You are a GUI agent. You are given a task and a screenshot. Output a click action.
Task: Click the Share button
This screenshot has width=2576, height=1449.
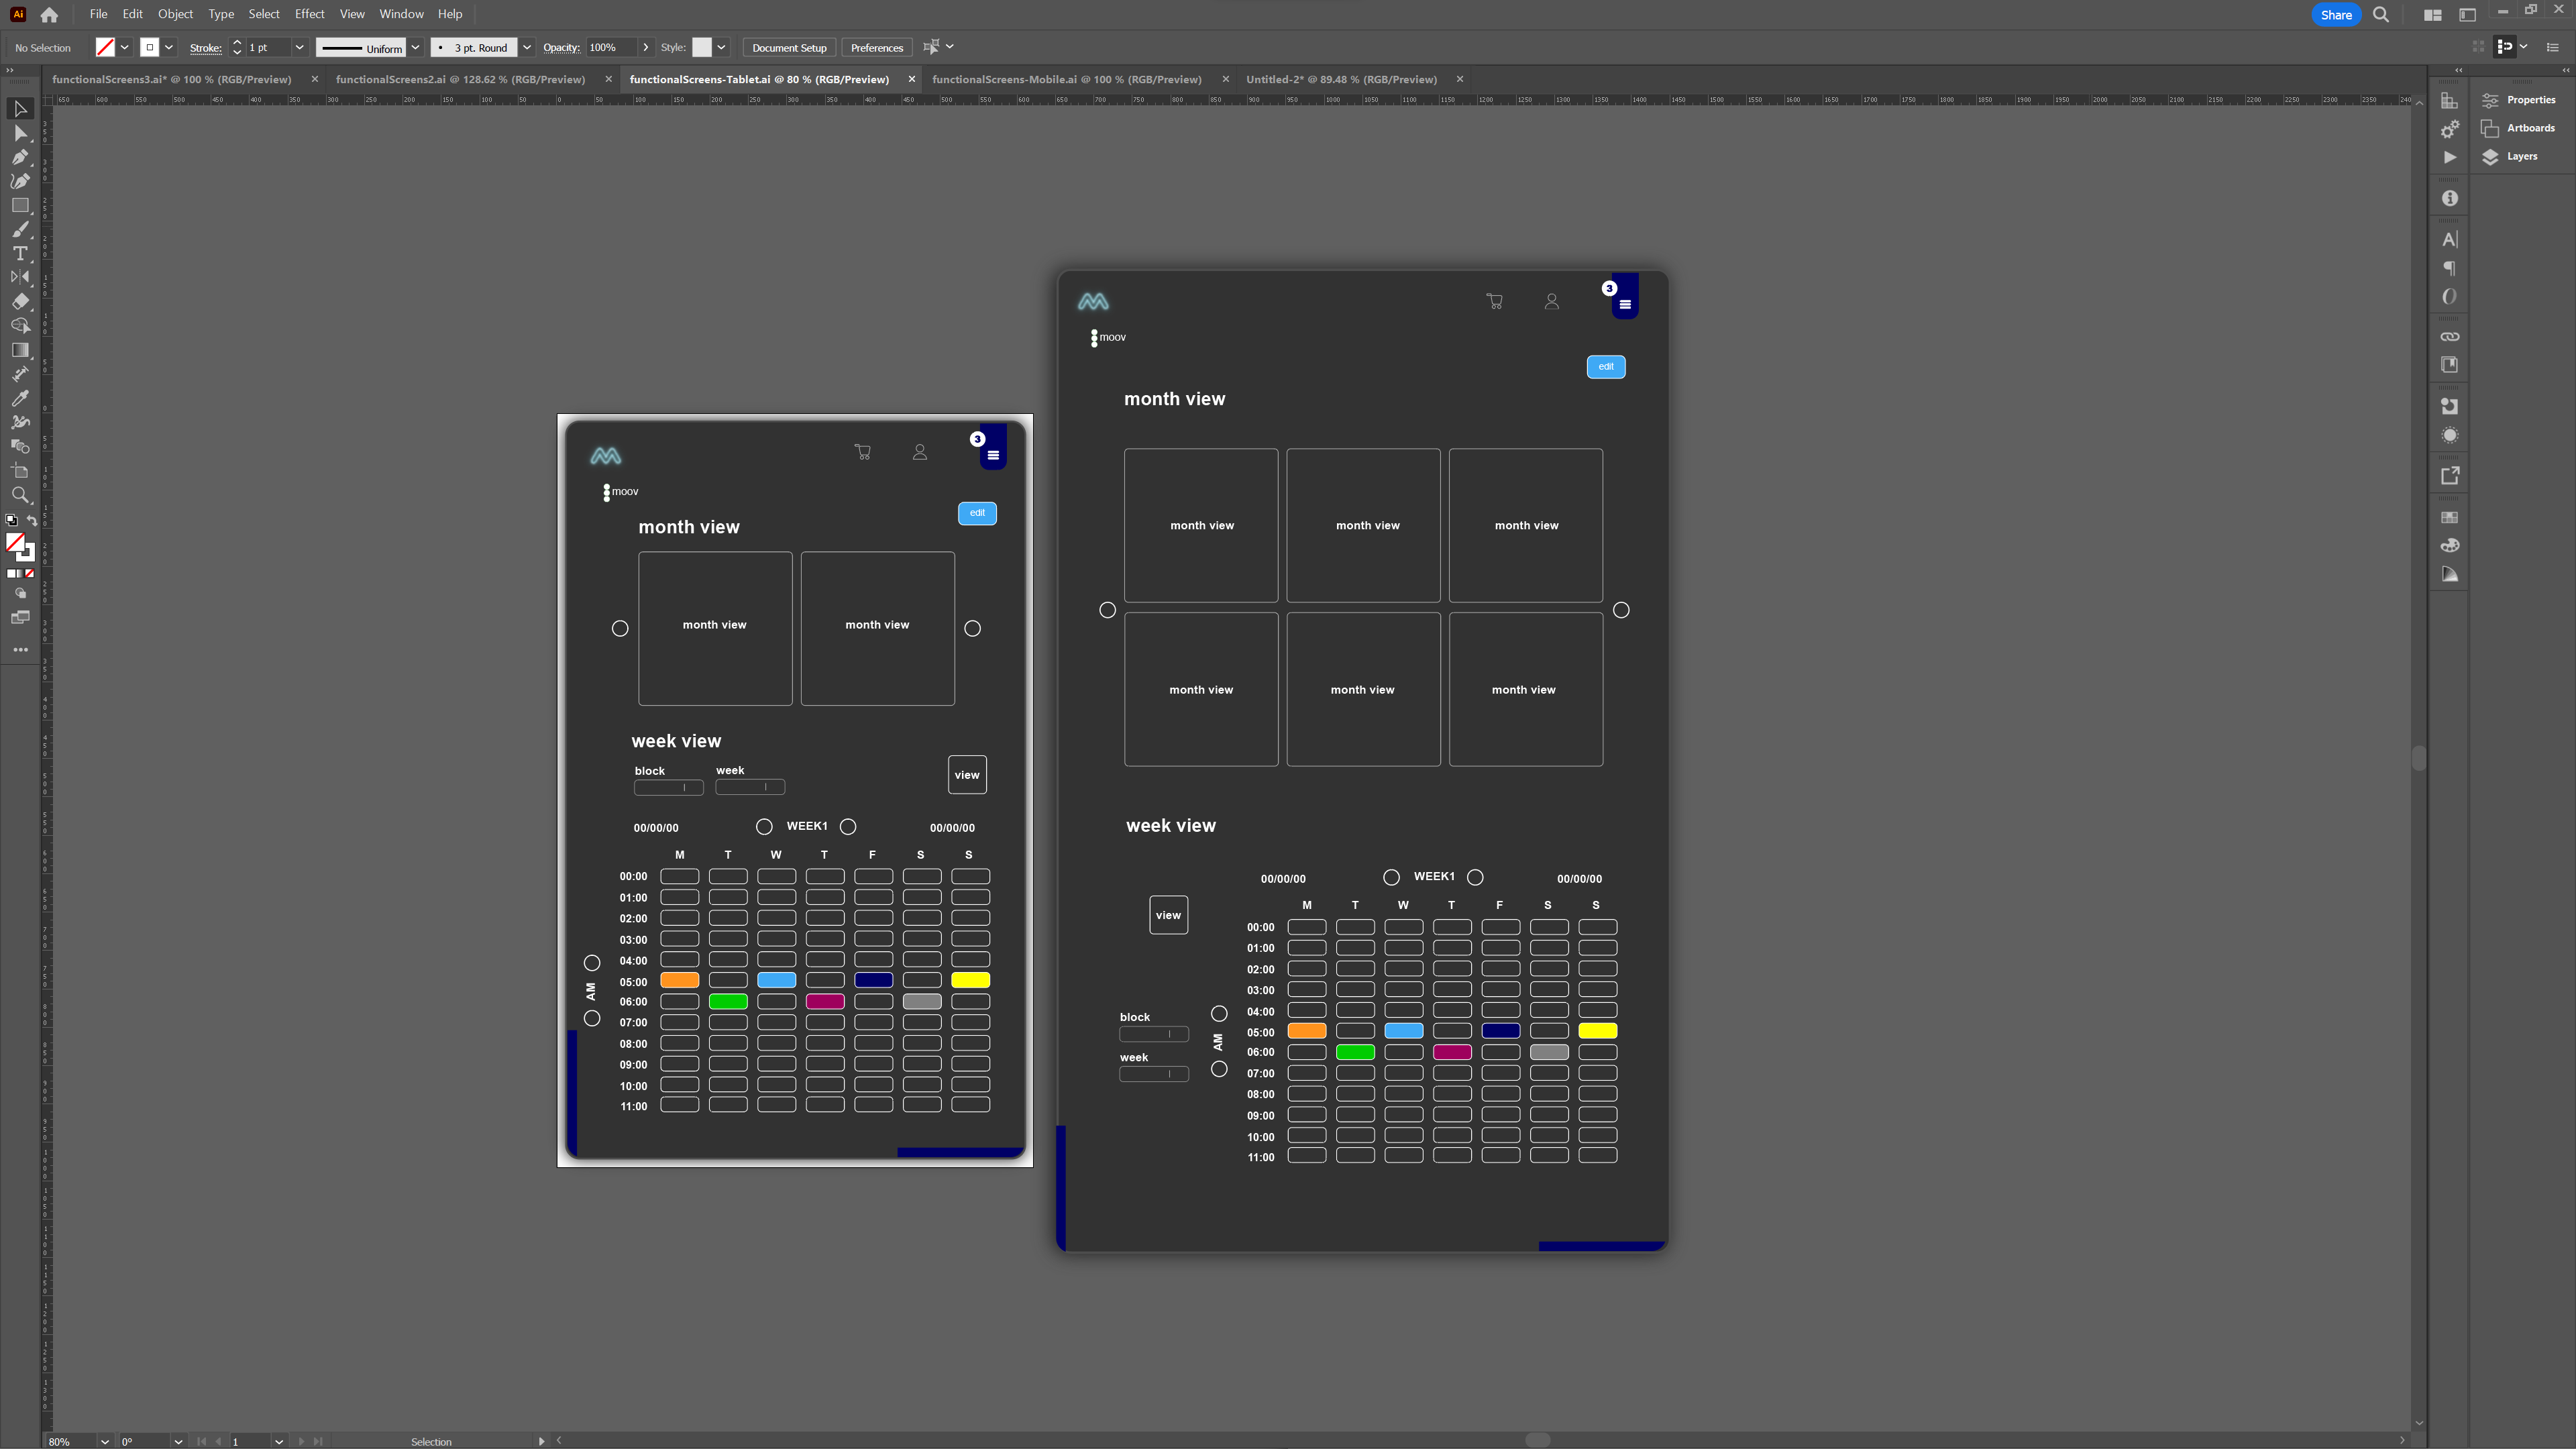tap(2336, 15)
